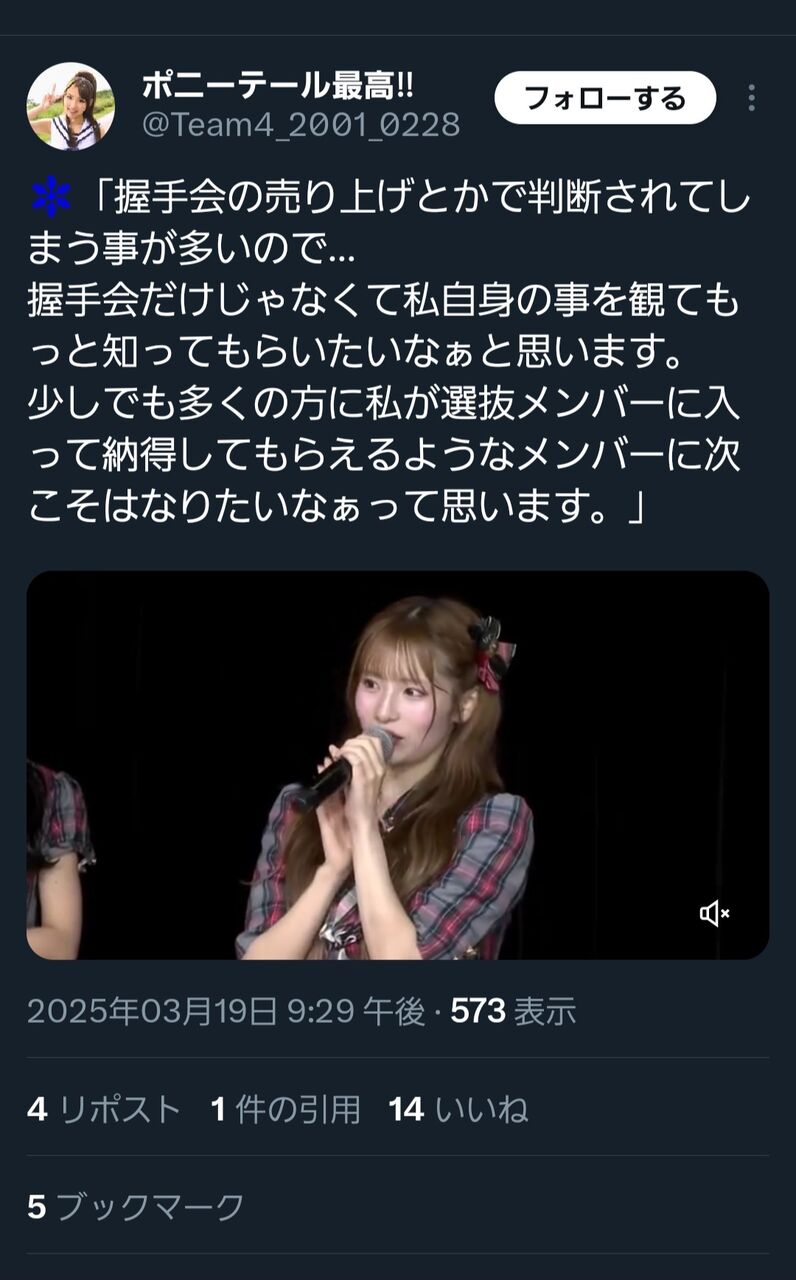
Task: View the 4 リポスト list
Action: [x=104, y=1109]
